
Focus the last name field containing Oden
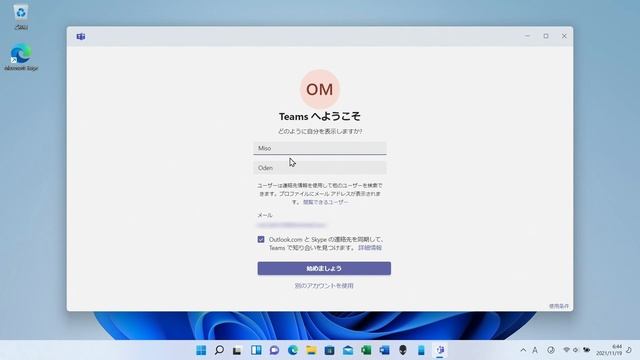320,168
